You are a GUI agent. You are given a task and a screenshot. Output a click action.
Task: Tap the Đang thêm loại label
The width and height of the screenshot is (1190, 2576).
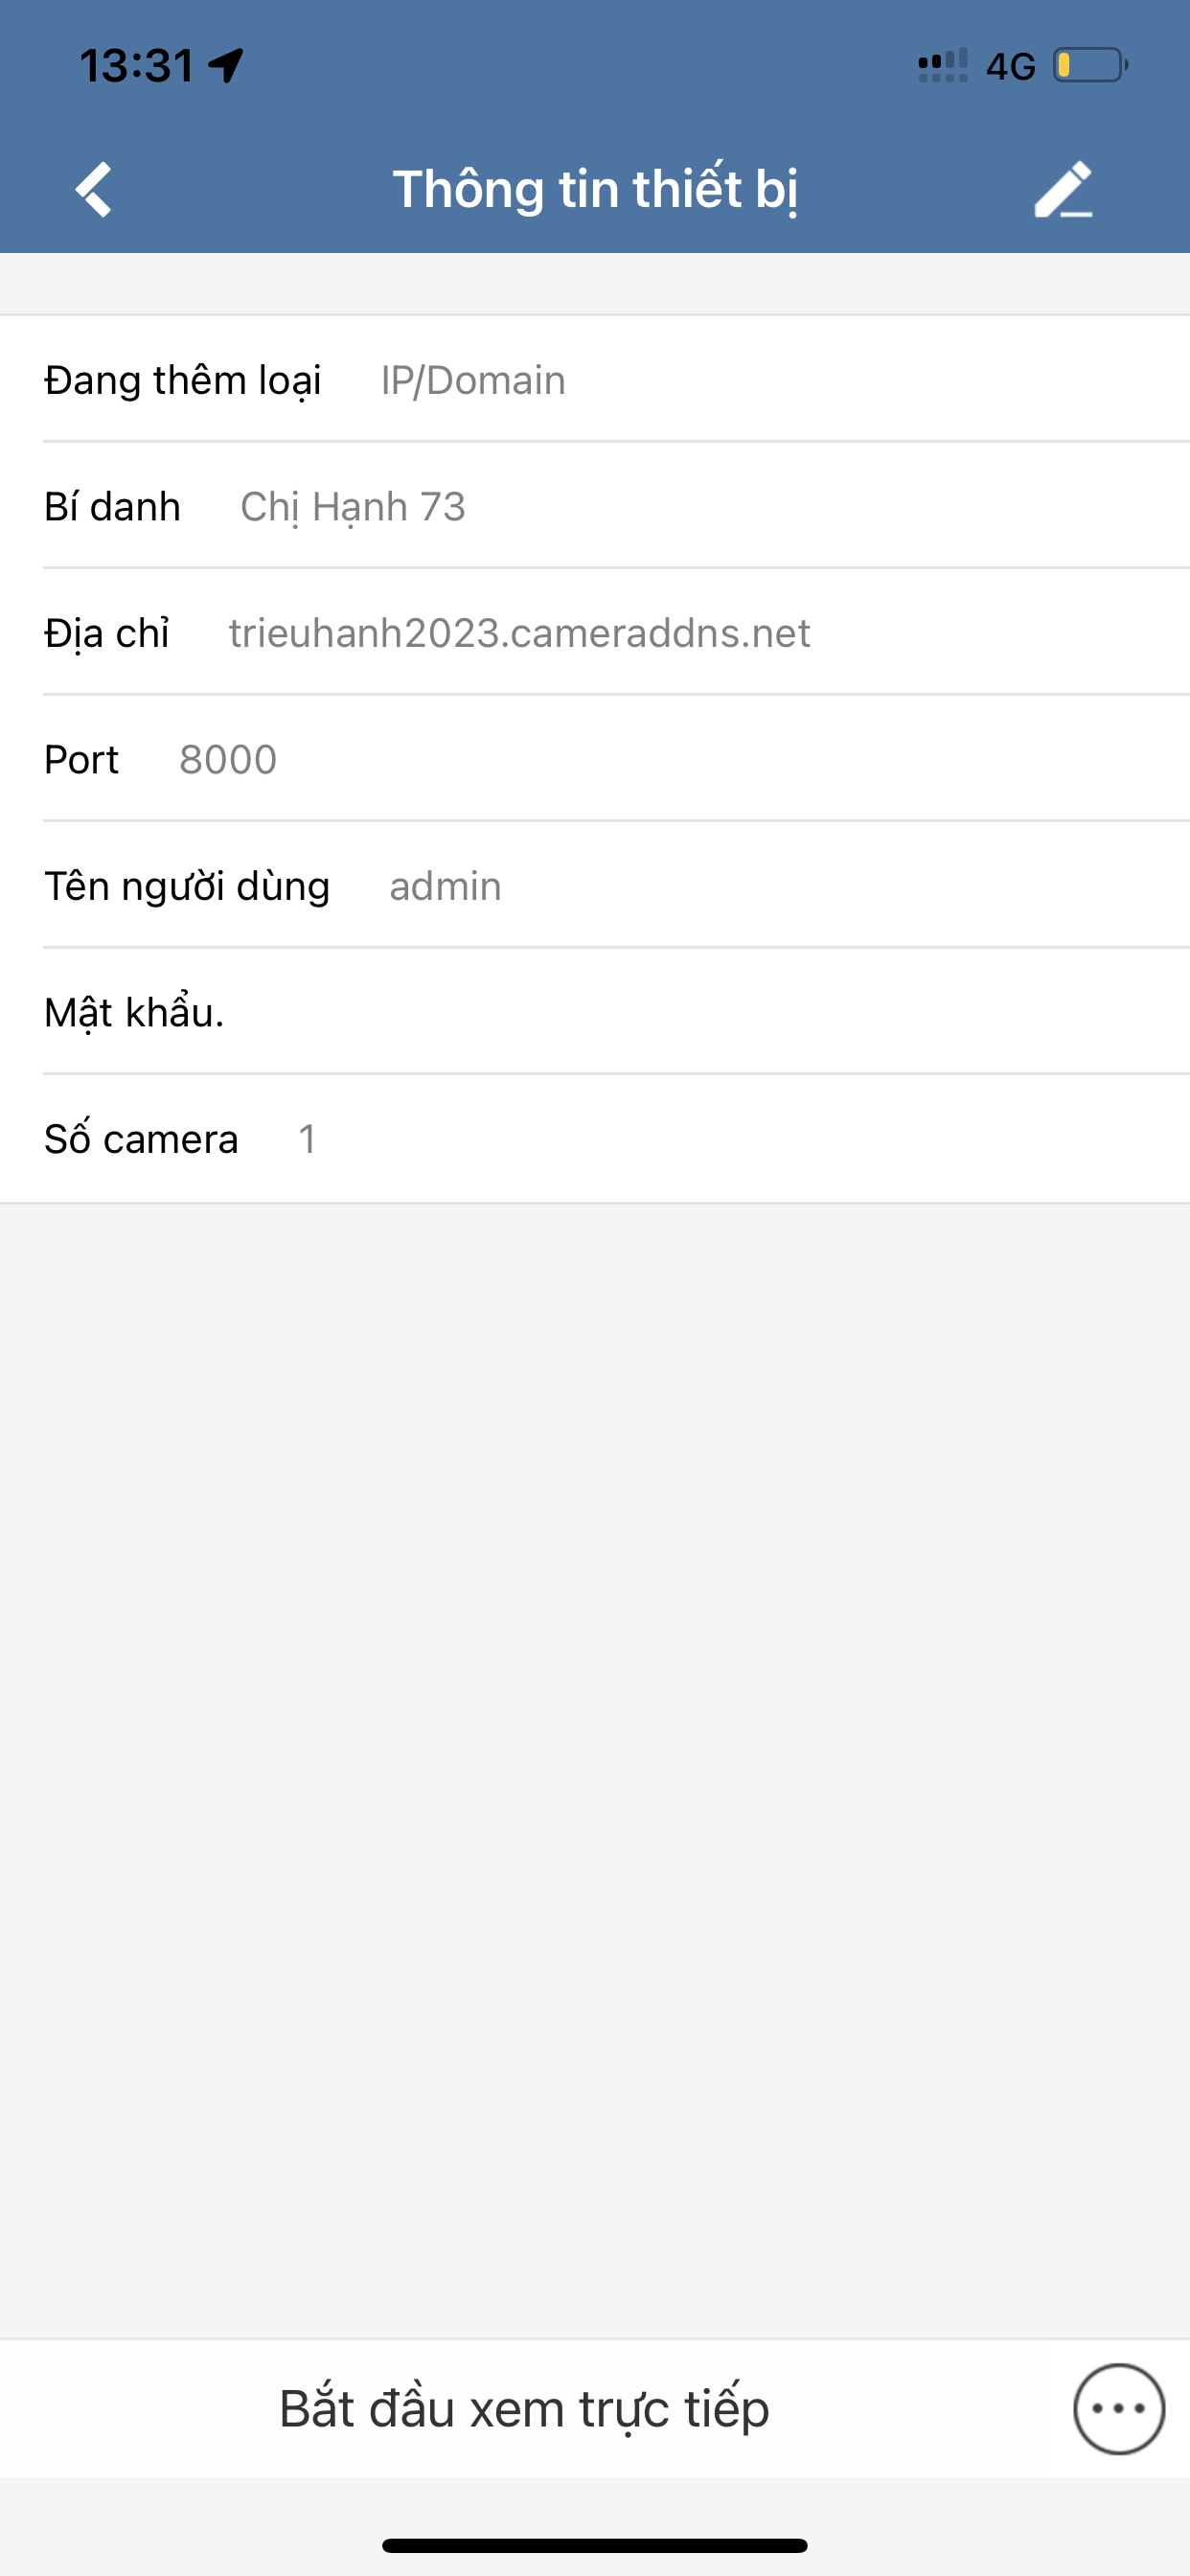[183, 380]
